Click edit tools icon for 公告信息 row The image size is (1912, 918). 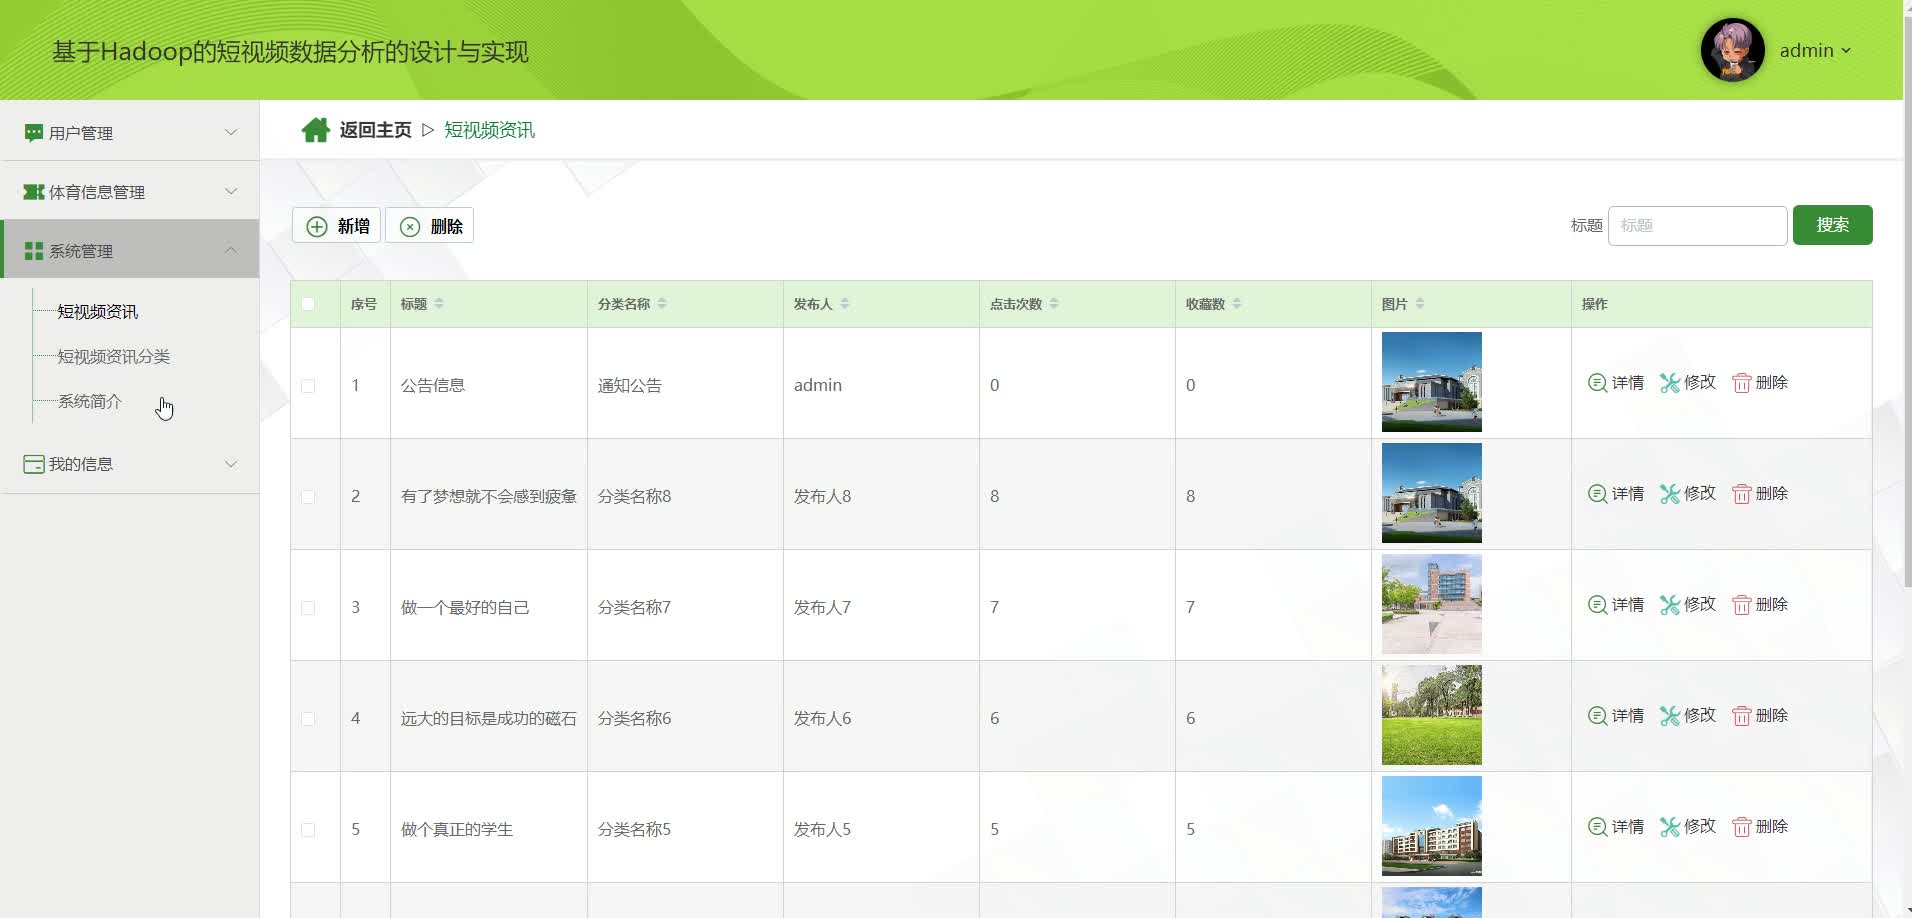point(1669,382)
